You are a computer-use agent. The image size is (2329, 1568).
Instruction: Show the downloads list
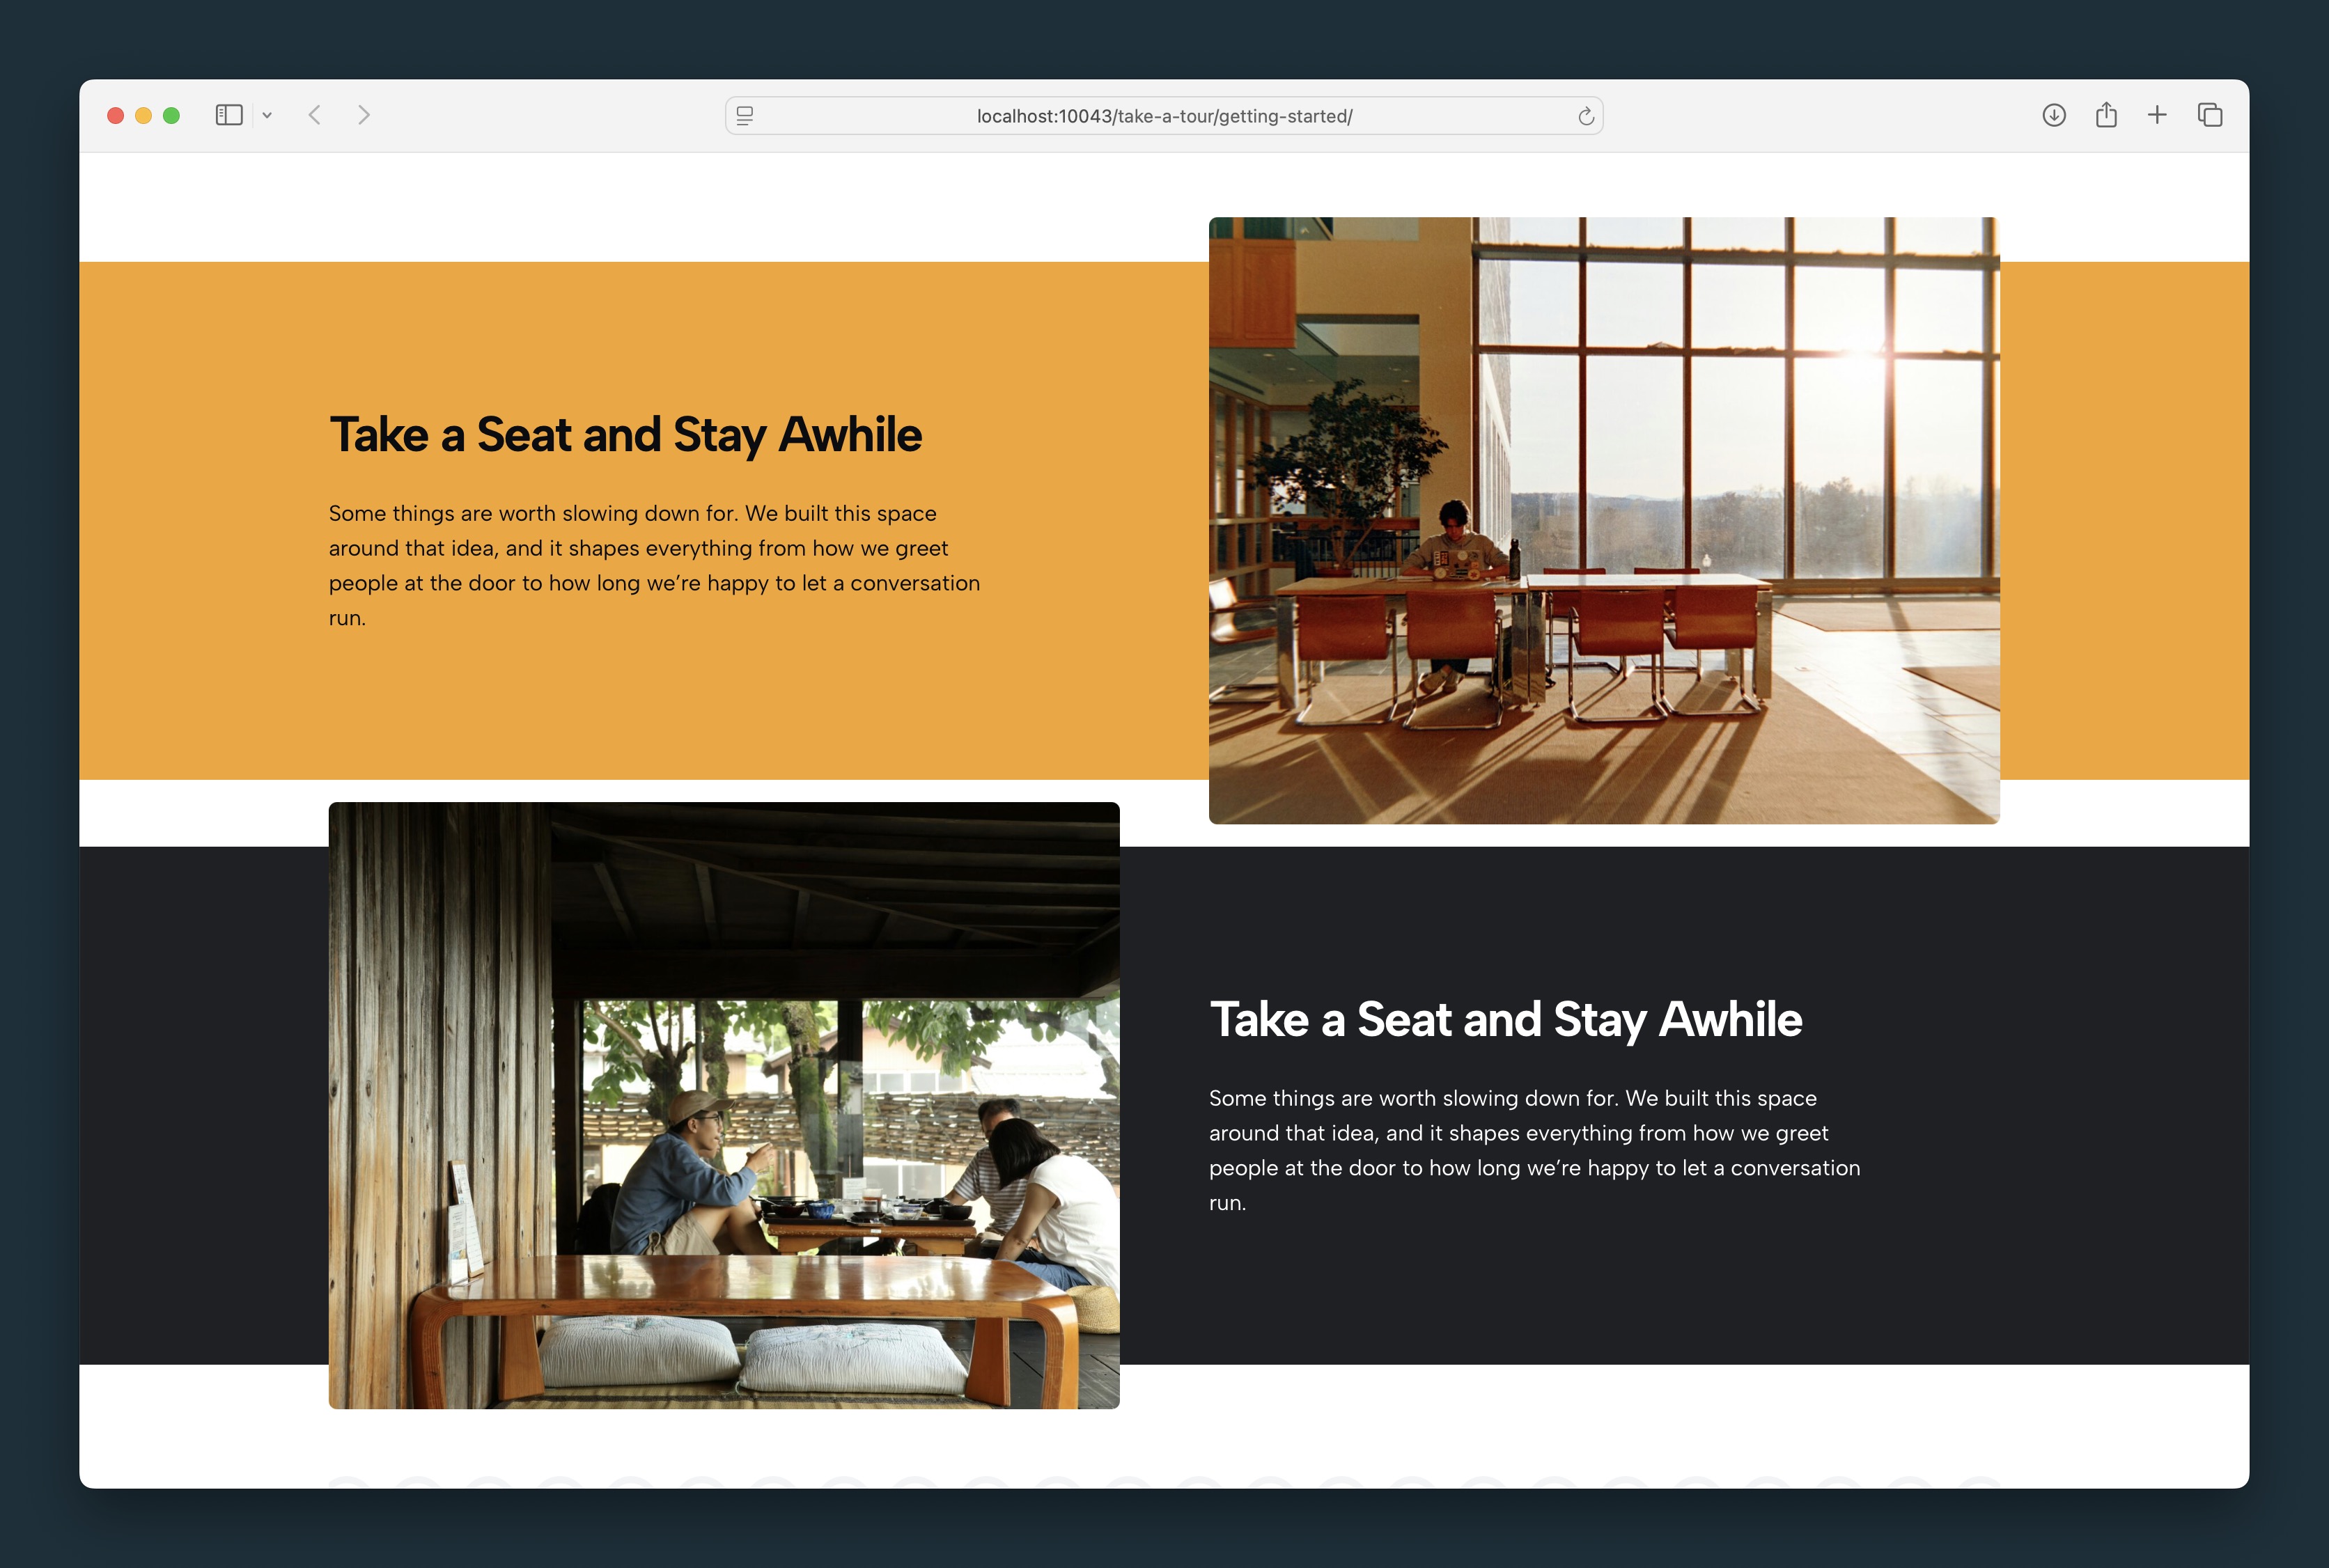tap(2054, 115)
